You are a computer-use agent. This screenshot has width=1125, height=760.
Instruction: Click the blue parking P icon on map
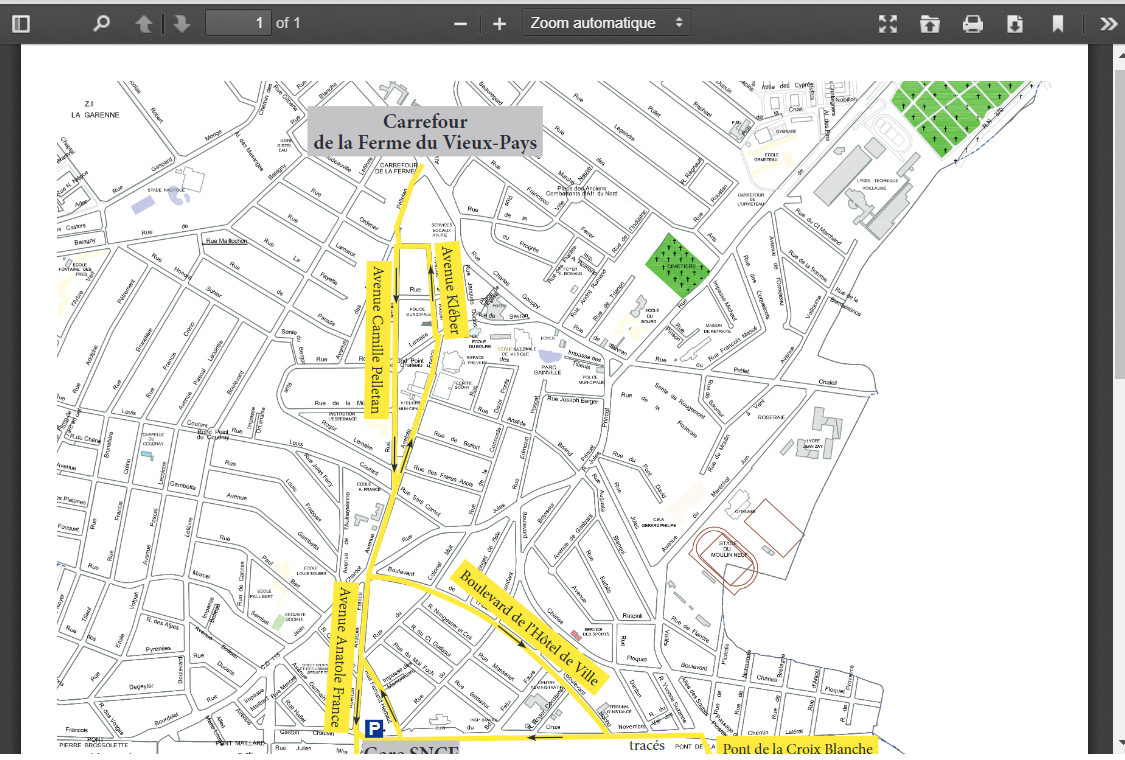coord(373,729)
